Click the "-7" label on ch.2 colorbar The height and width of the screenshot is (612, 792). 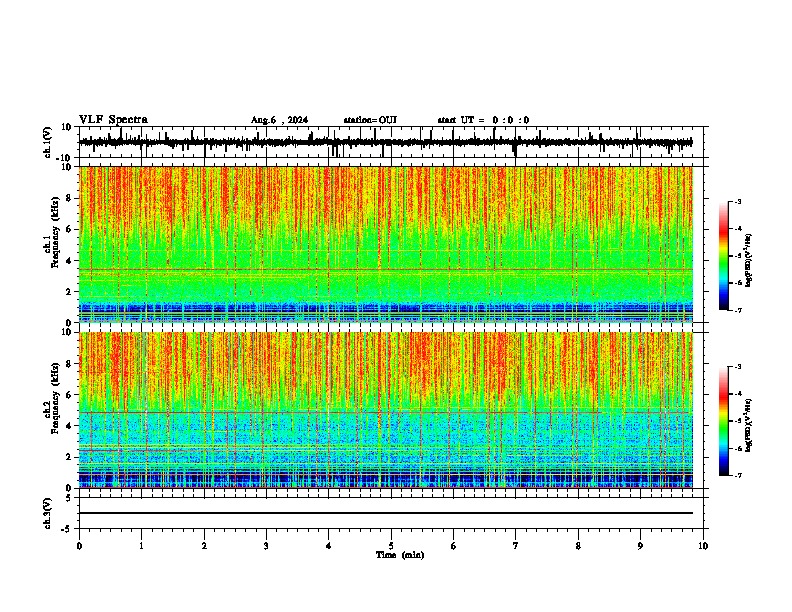[737, 476]
